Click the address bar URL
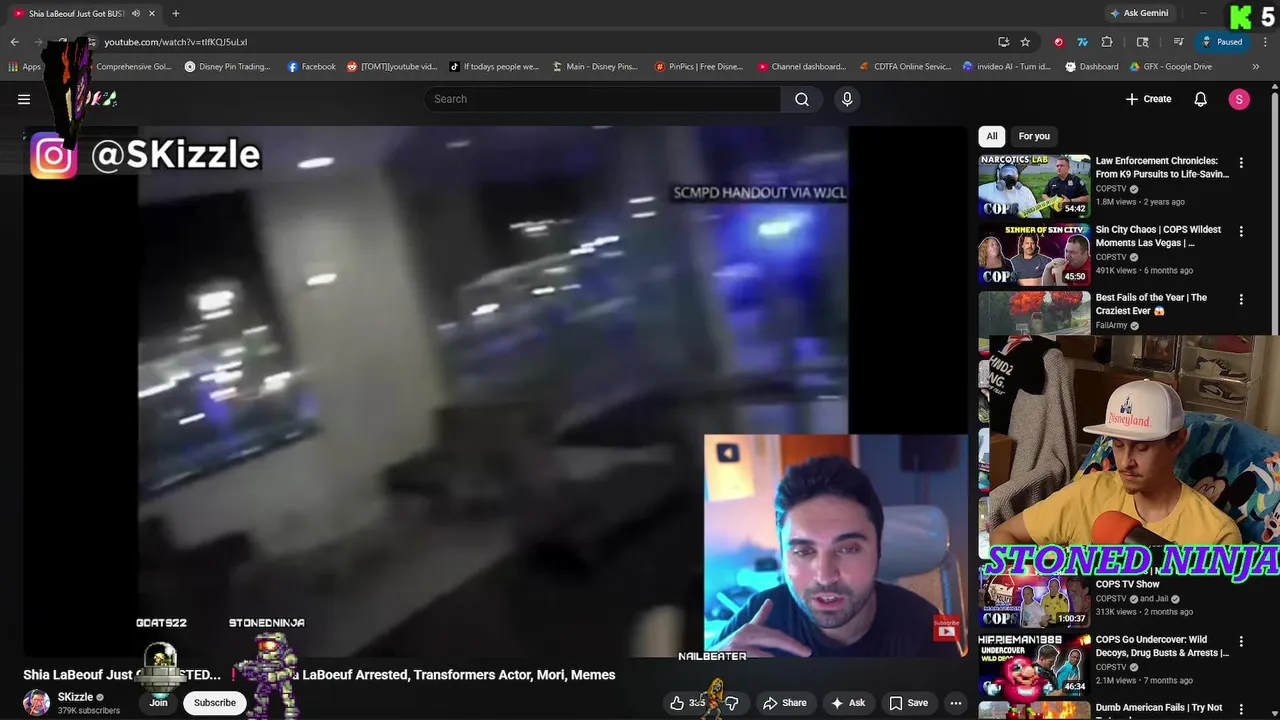Viewport: 1280px width, 720px height. click(x=176, y=42)
